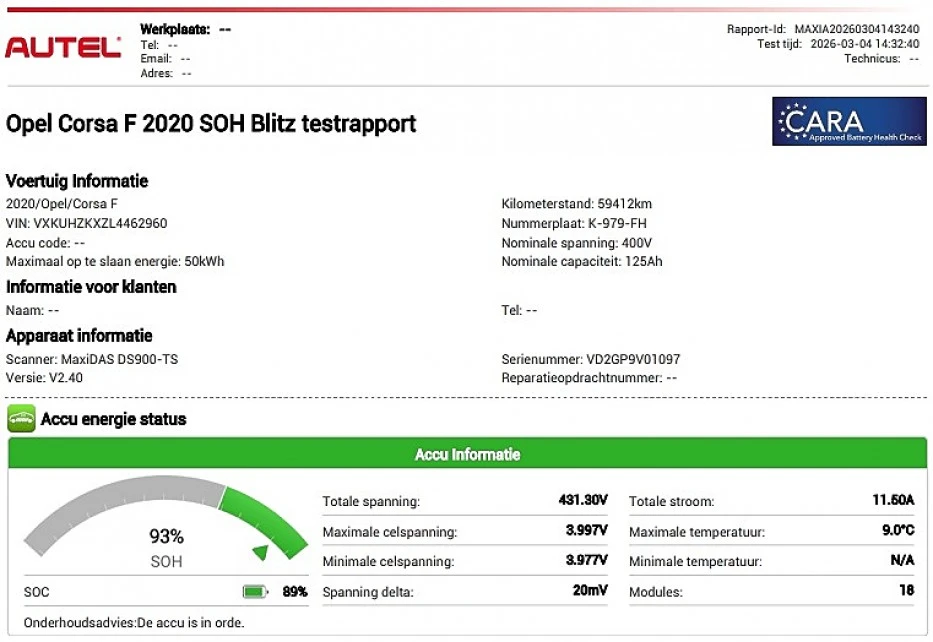Click the Spanning delta 20mV row

[x=465, y=591]
